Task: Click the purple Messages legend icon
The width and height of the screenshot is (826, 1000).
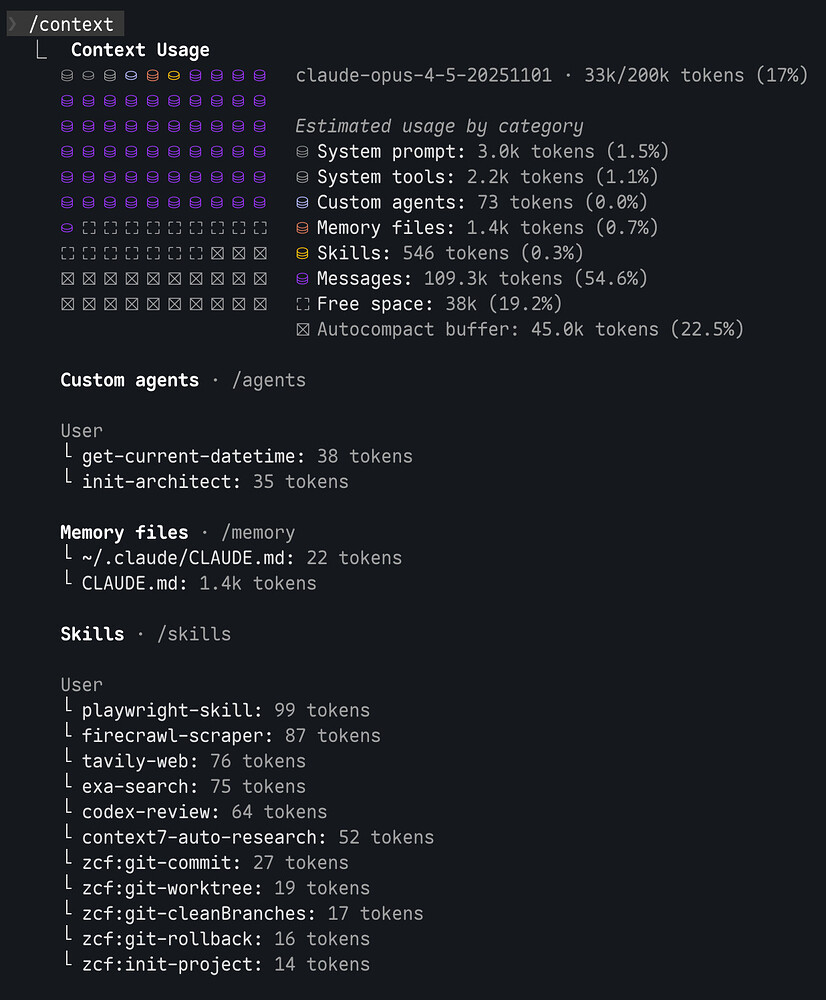Action: tap(302, 279)
